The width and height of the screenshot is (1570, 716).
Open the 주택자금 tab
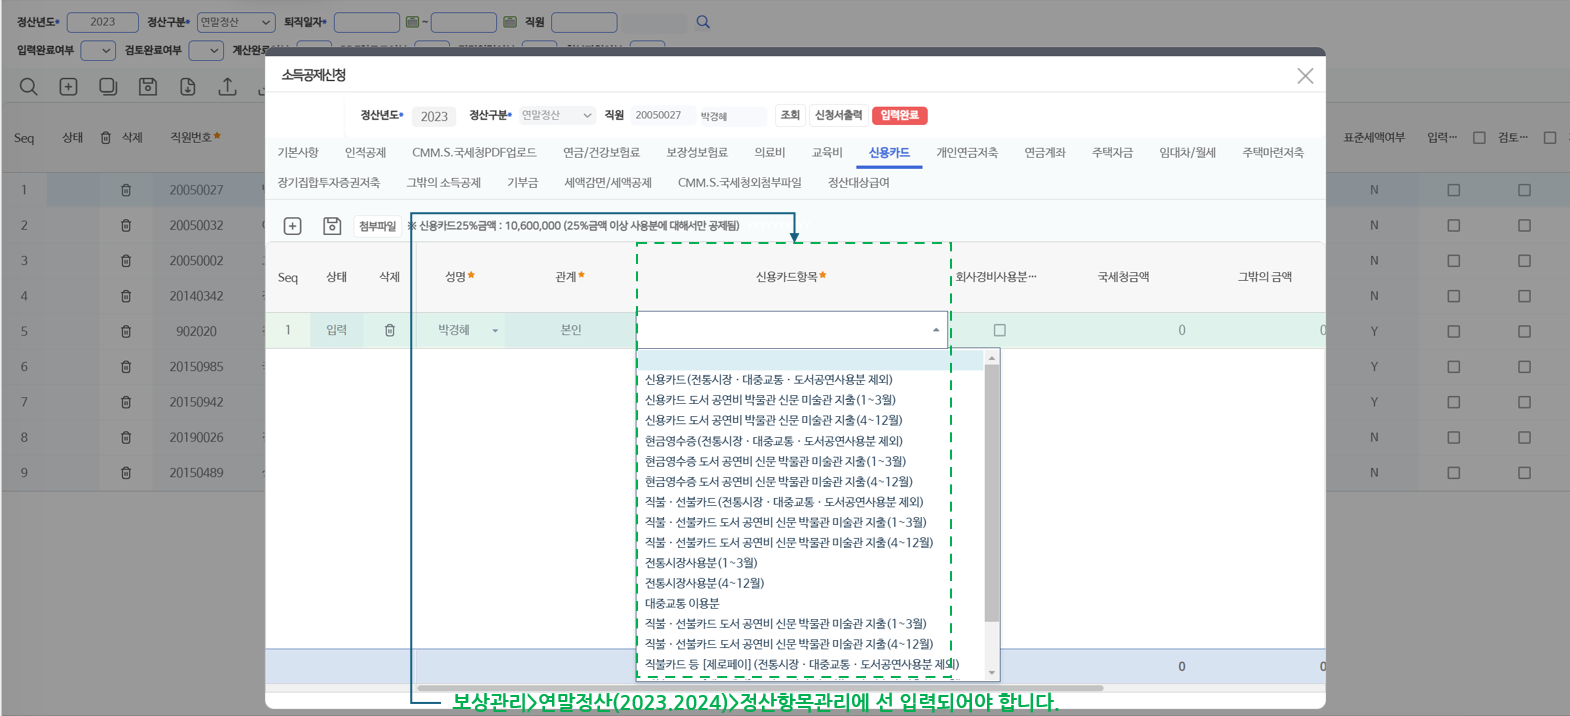(x=1112, y=152)
